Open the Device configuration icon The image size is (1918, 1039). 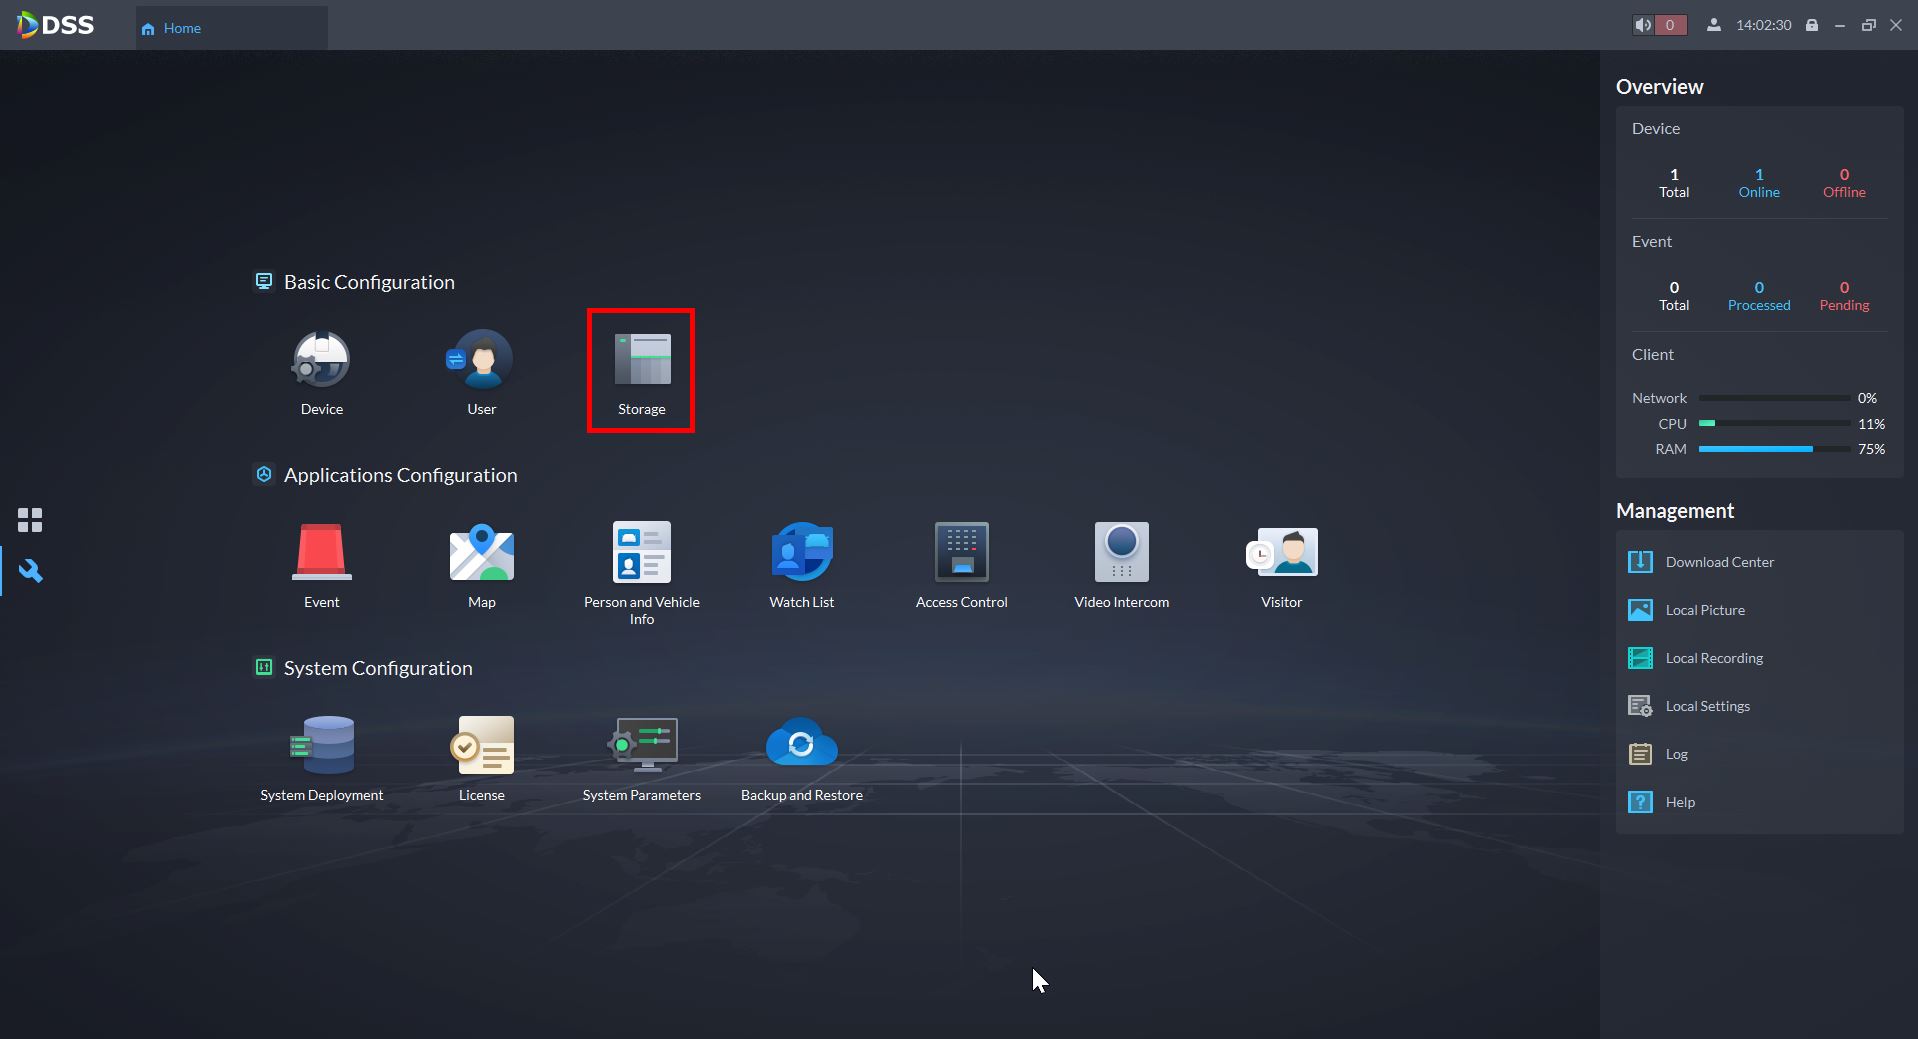[x=321, y=361]
